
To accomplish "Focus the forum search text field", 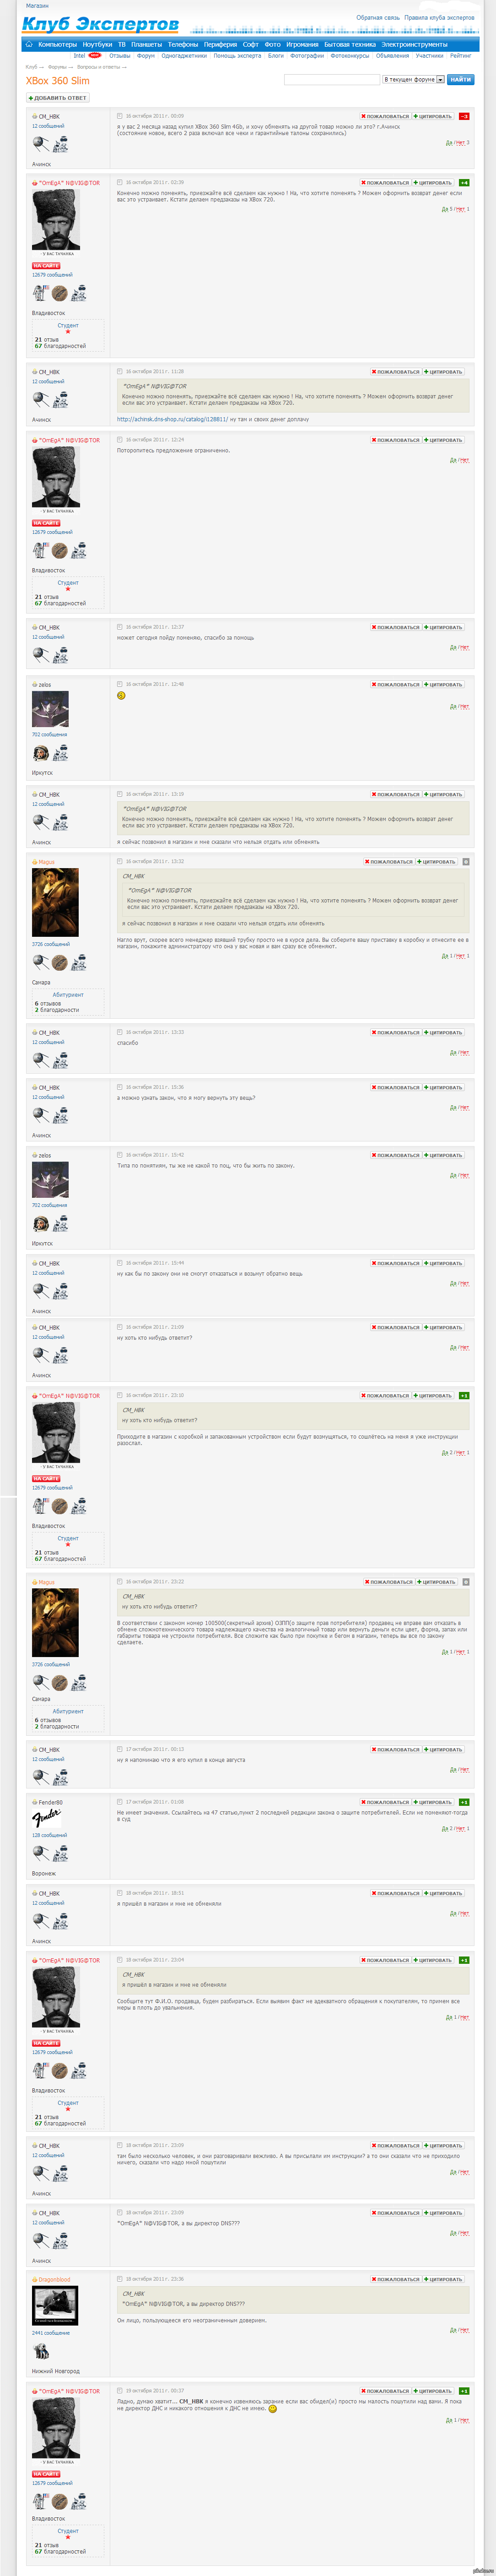I will tap(332, 79).
